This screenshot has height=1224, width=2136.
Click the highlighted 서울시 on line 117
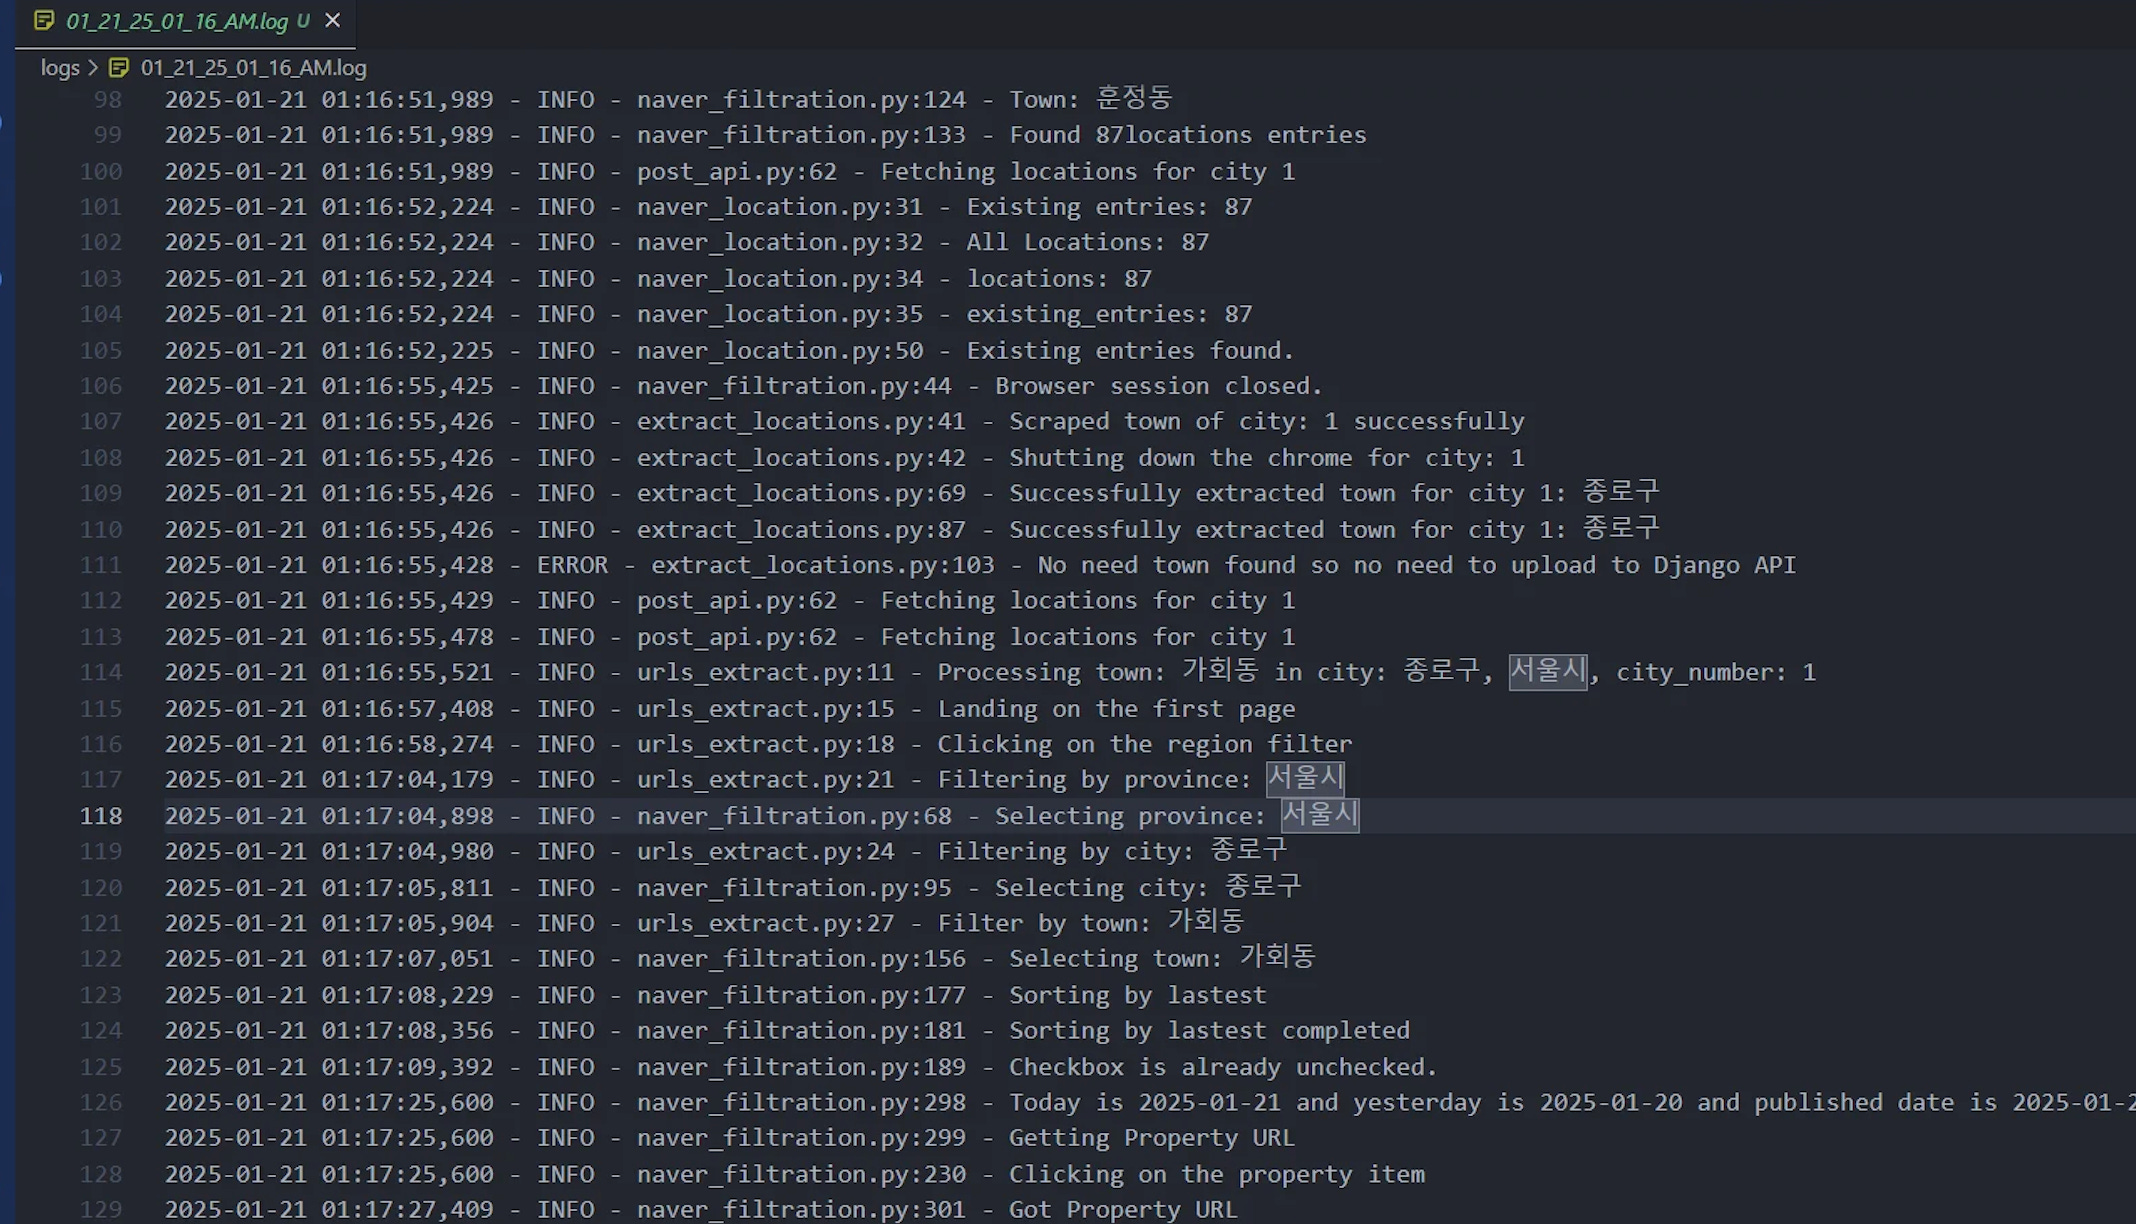point(1305,779)
